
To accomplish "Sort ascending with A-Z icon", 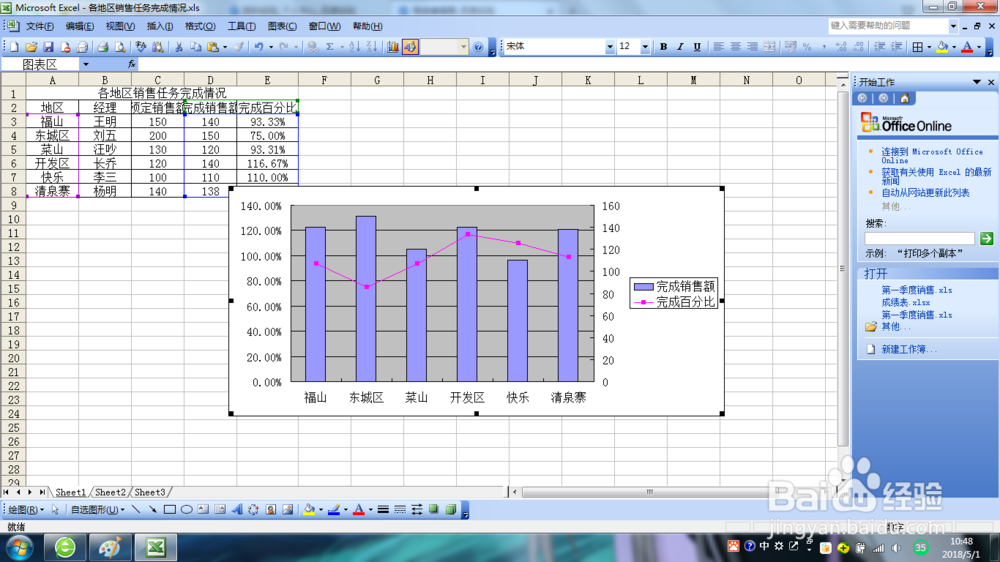I will coord(355,47).
